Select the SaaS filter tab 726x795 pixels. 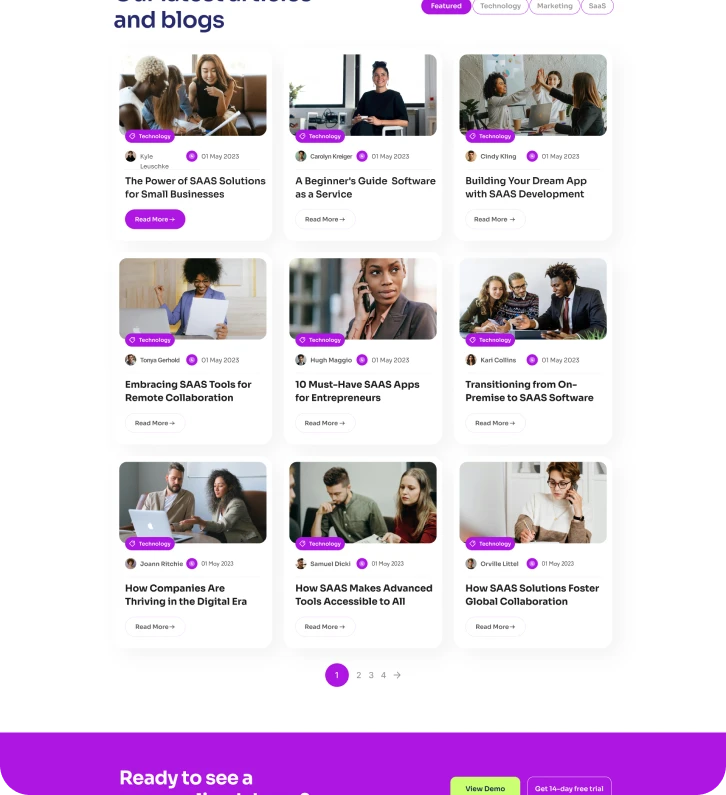coord(597,6)
